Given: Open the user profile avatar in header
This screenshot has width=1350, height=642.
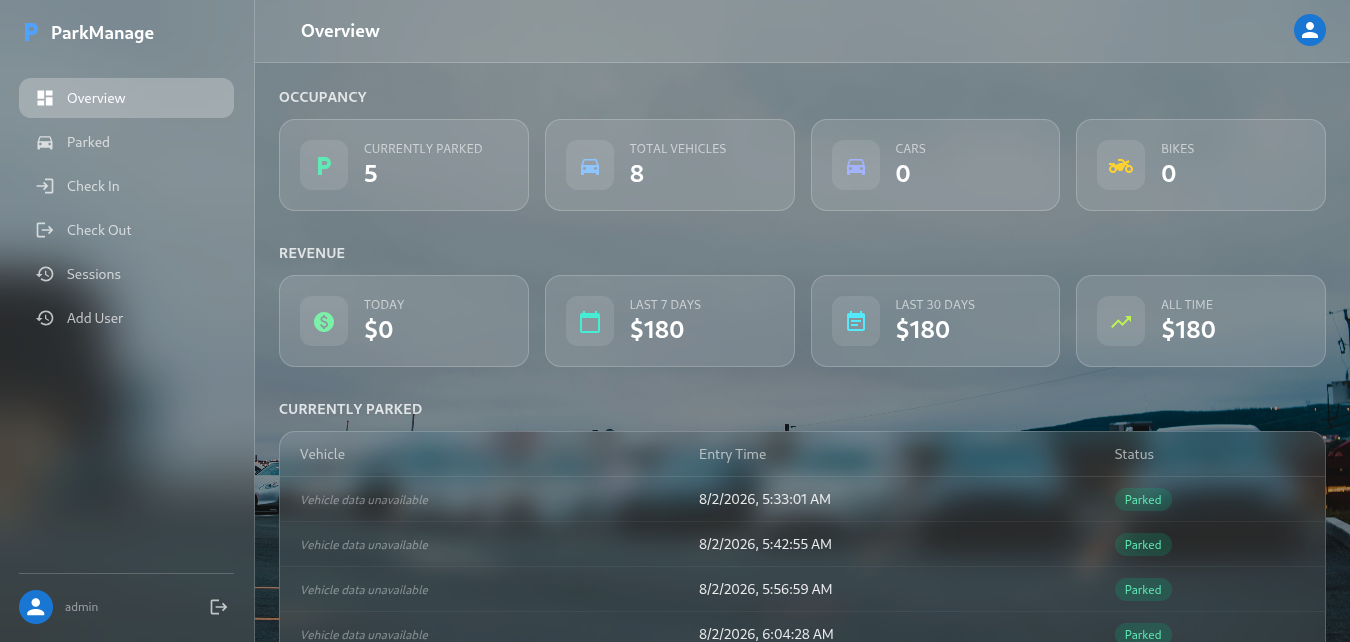Looking at the screenshot, I should (x=1310, y=30).
